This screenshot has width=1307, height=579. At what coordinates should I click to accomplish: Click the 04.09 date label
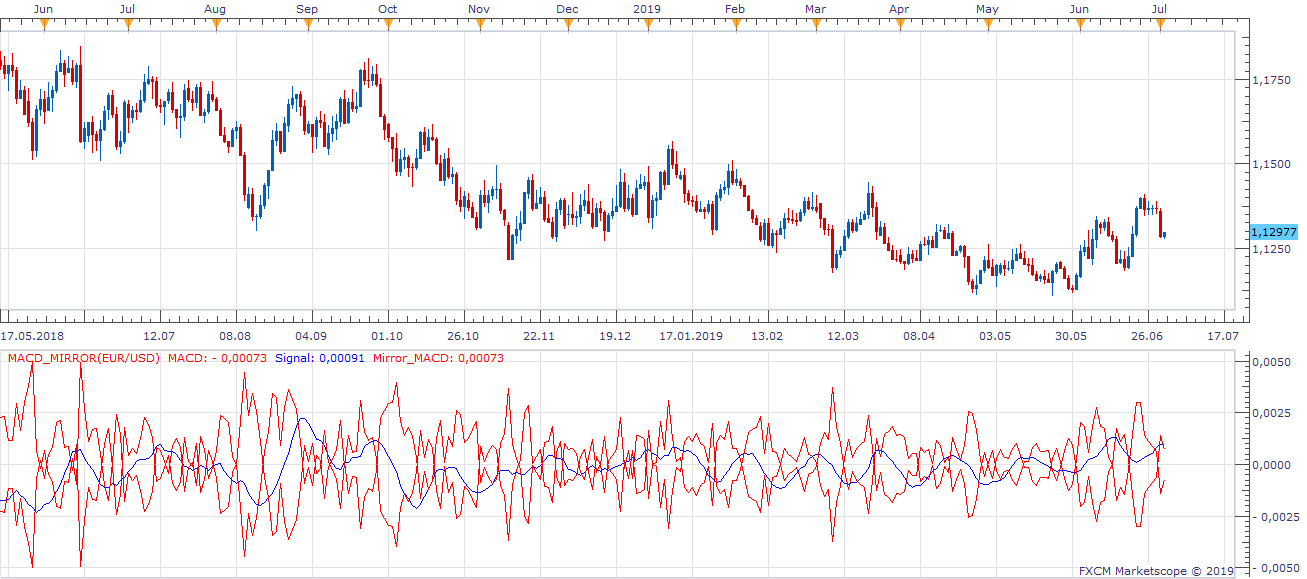(312, 337)
